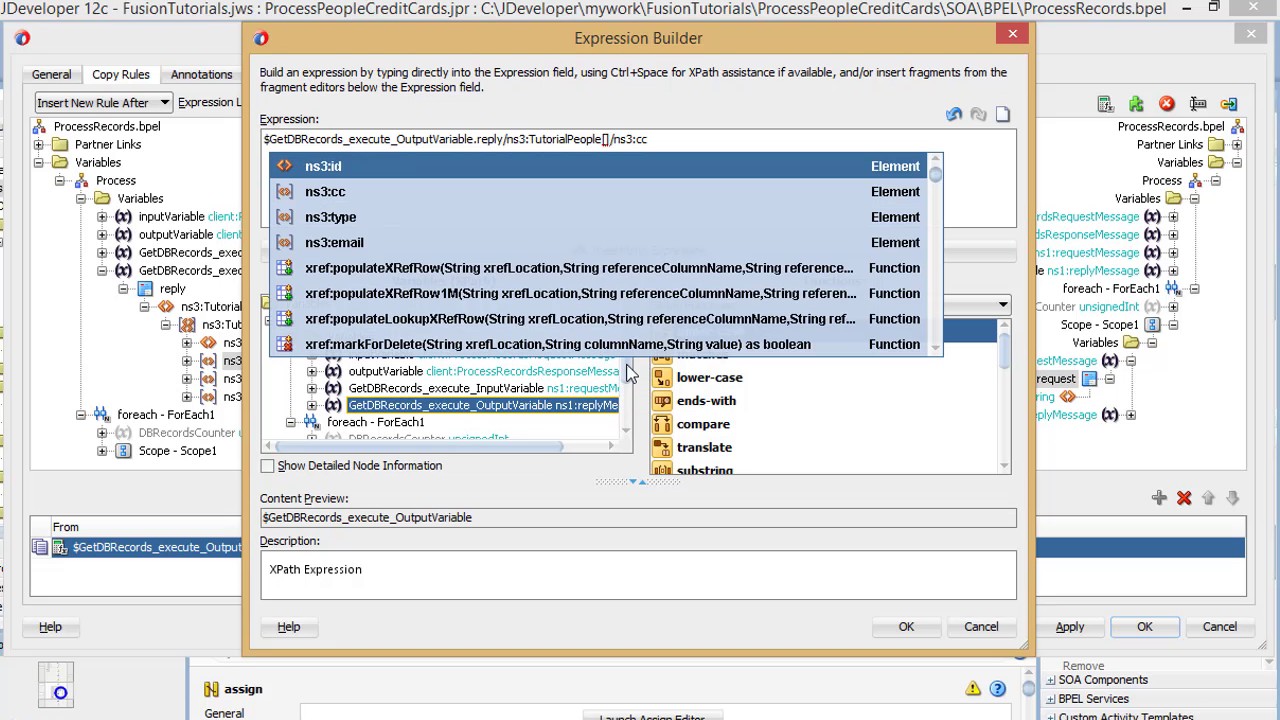Switch to the Copy Rules tab
Screen dimensions: 1280x720
point(121,74)
